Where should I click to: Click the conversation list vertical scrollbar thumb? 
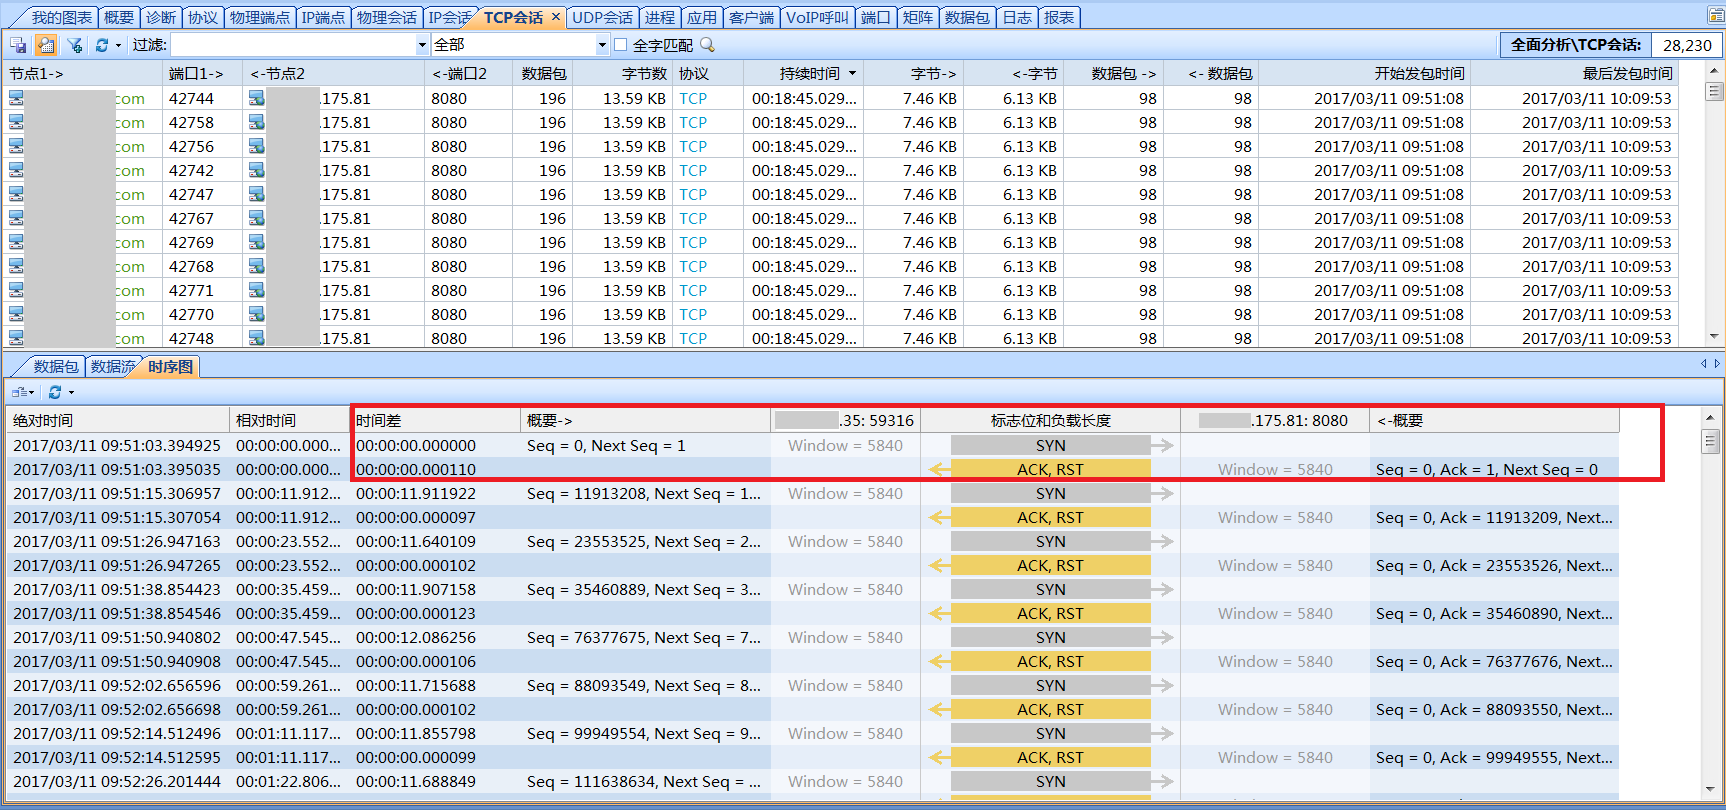(x=1715, y=91)
